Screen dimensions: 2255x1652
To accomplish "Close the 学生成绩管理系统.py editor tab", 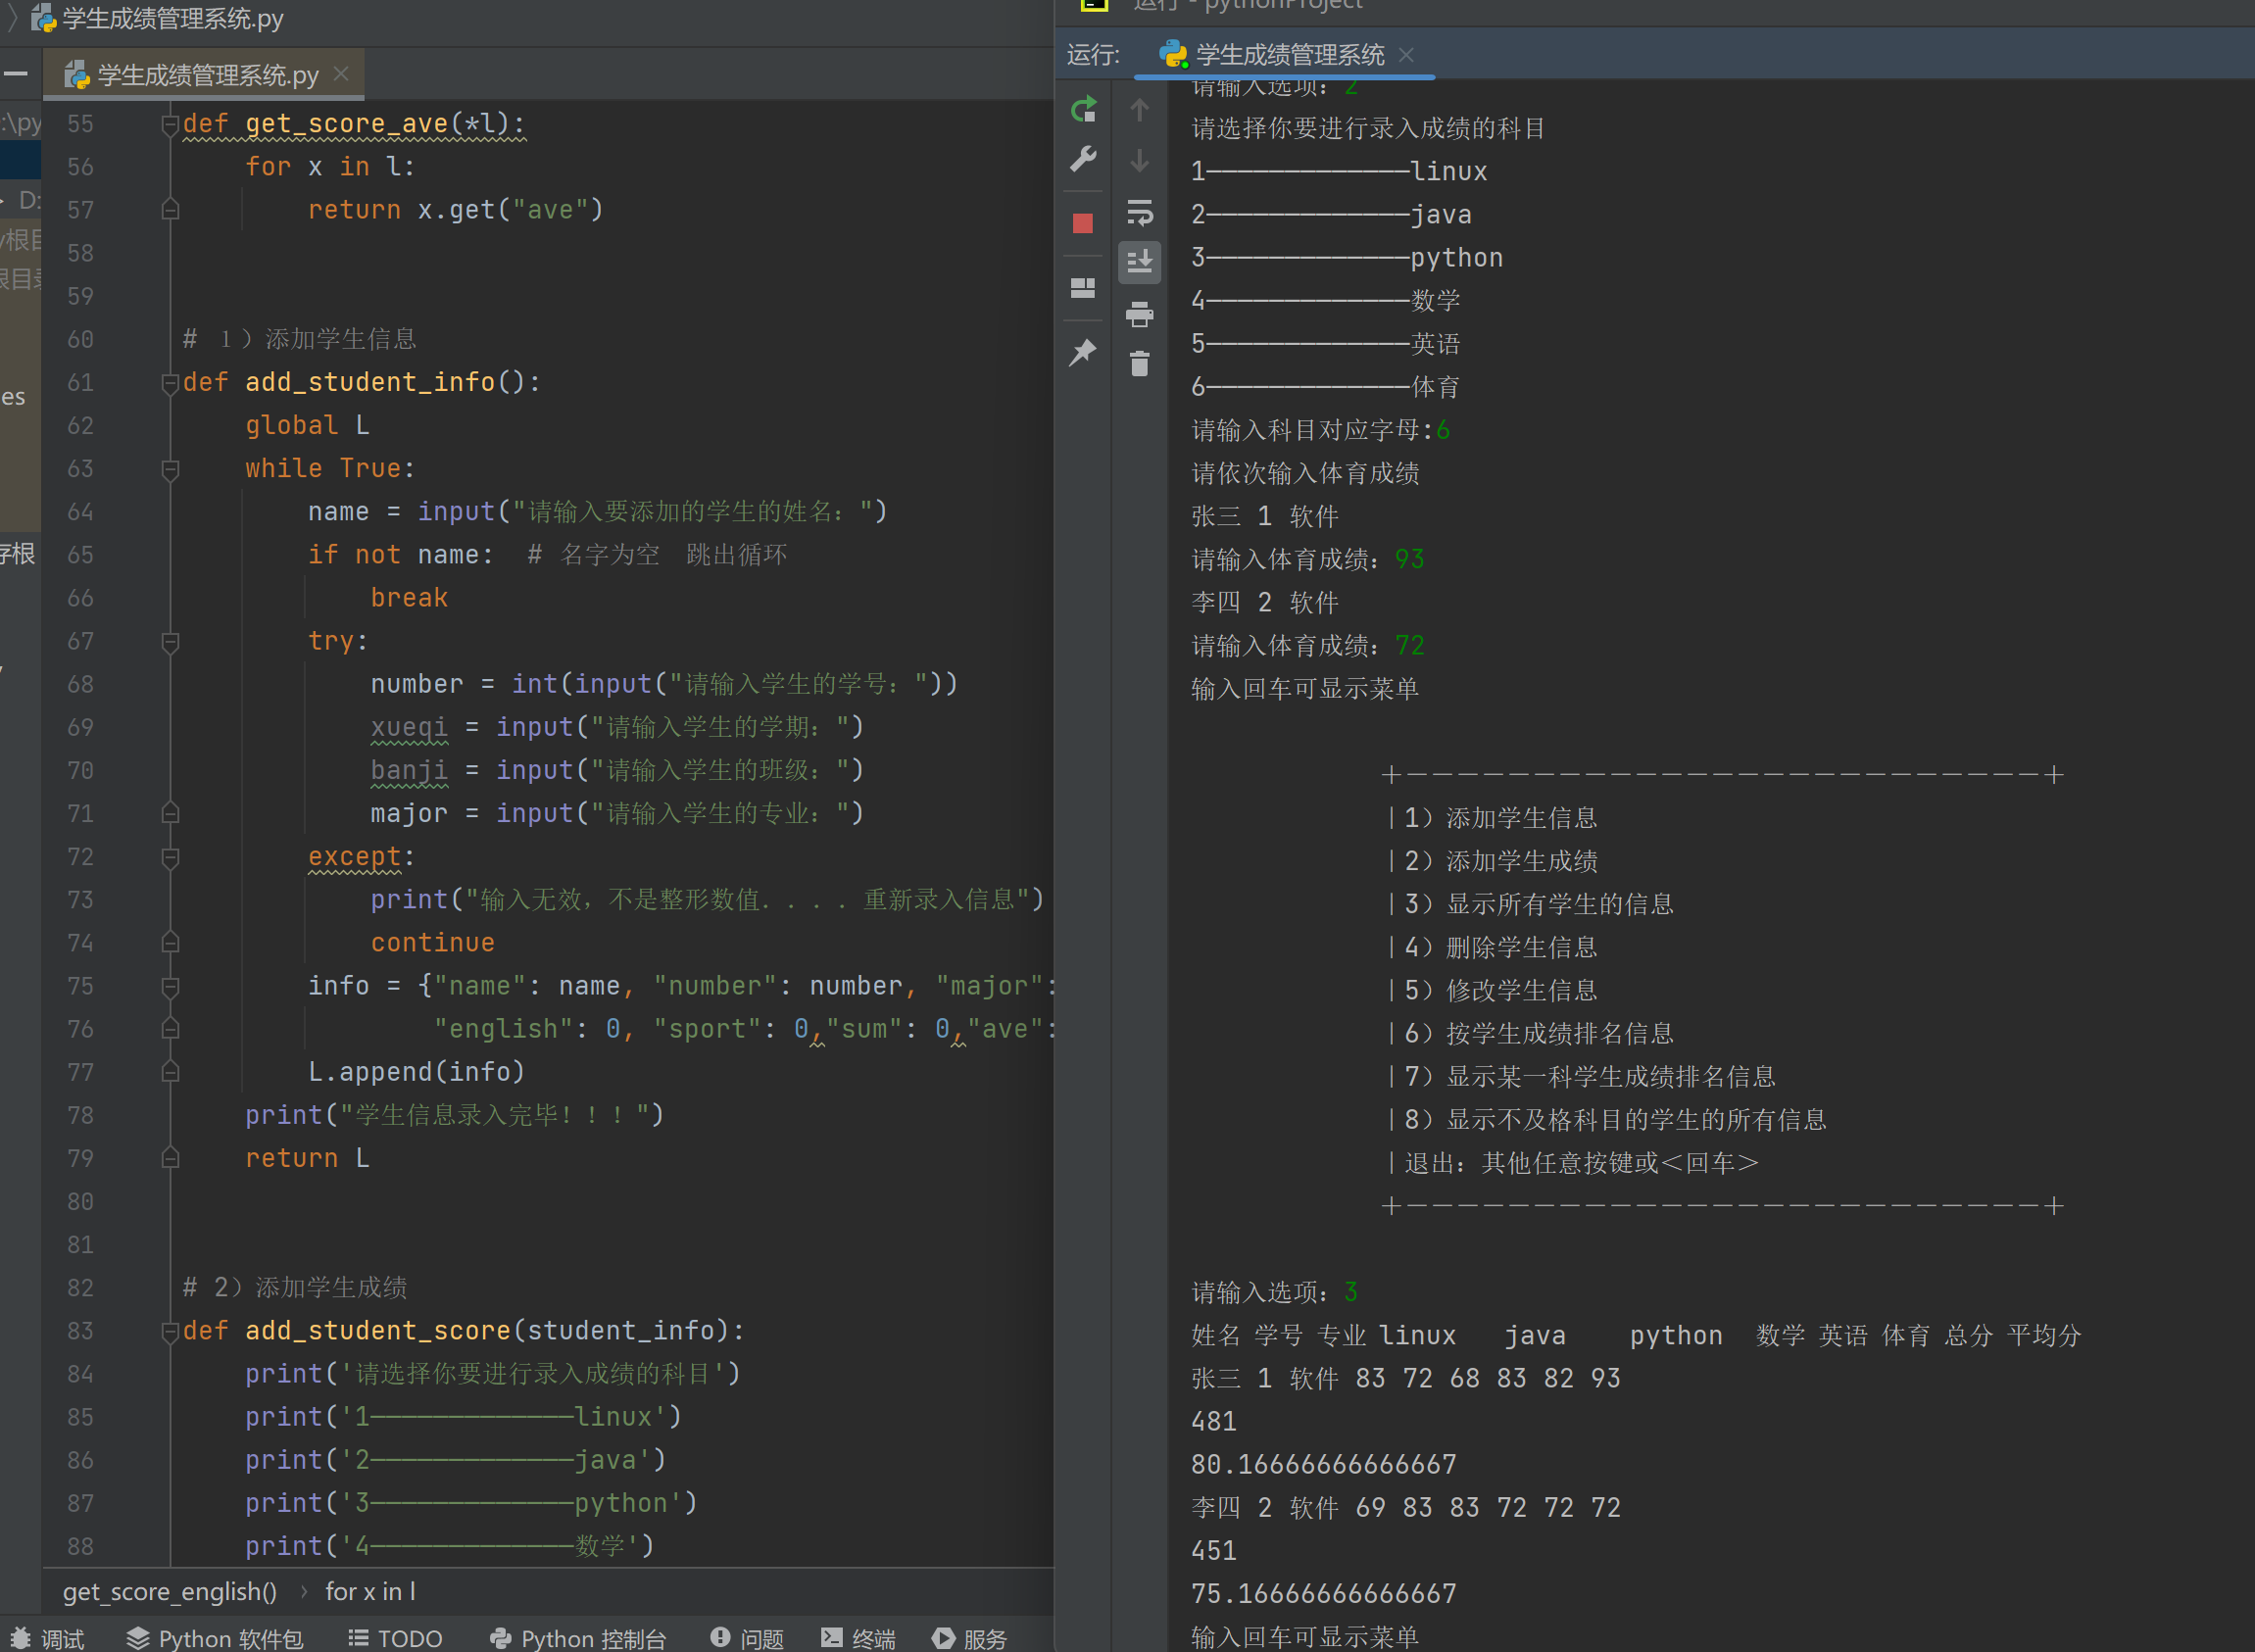I will [341, 74].
